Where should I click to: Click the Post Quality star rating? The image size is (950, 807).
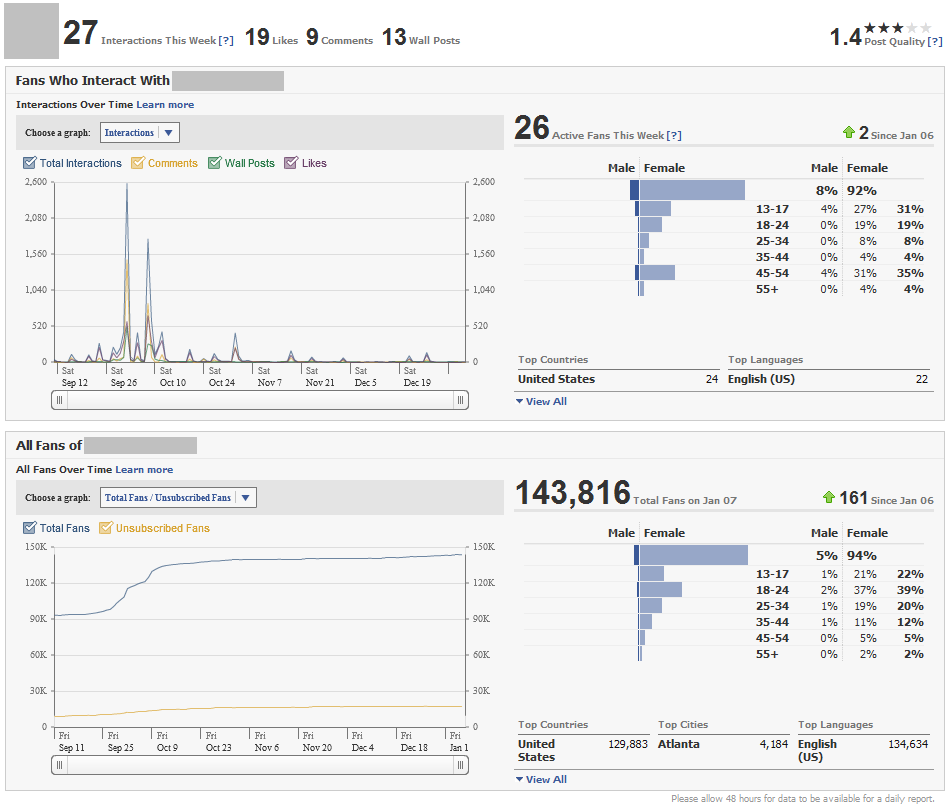click(x=897, y=28)
